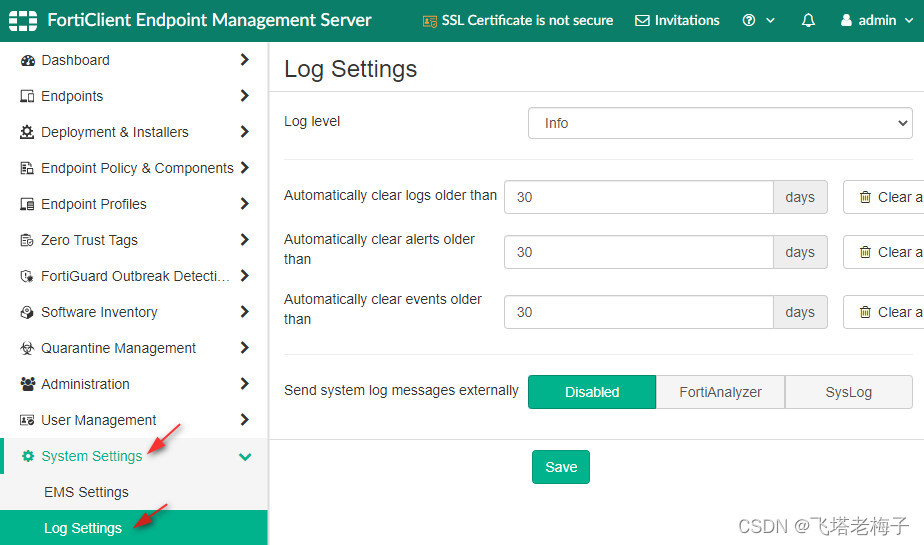Click the Zero Trust Tags icon
Screen dimensions: 924x545
coord(27,240)
